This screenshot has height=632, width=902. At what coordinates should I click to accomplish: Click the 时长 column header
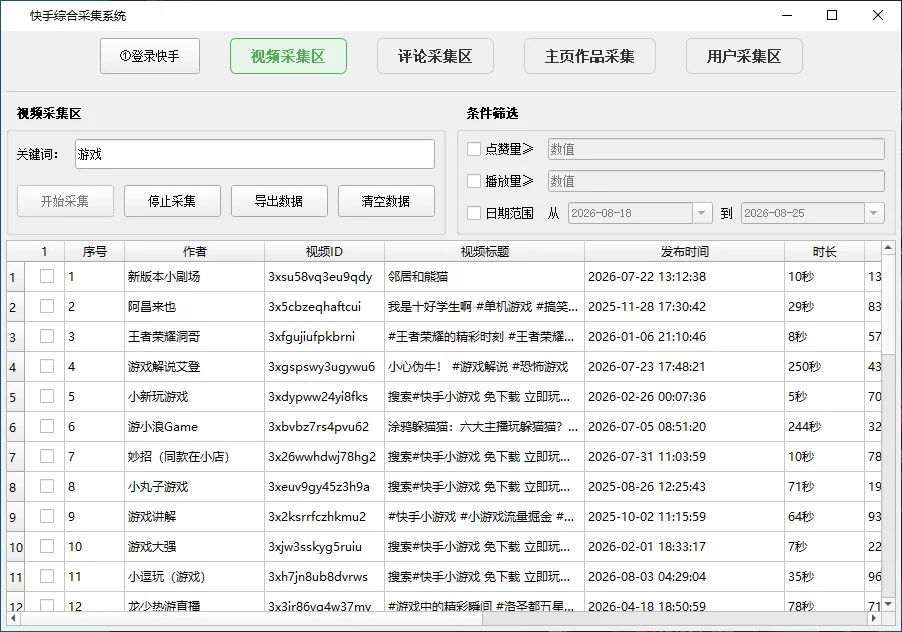click(x=824, y=251)
